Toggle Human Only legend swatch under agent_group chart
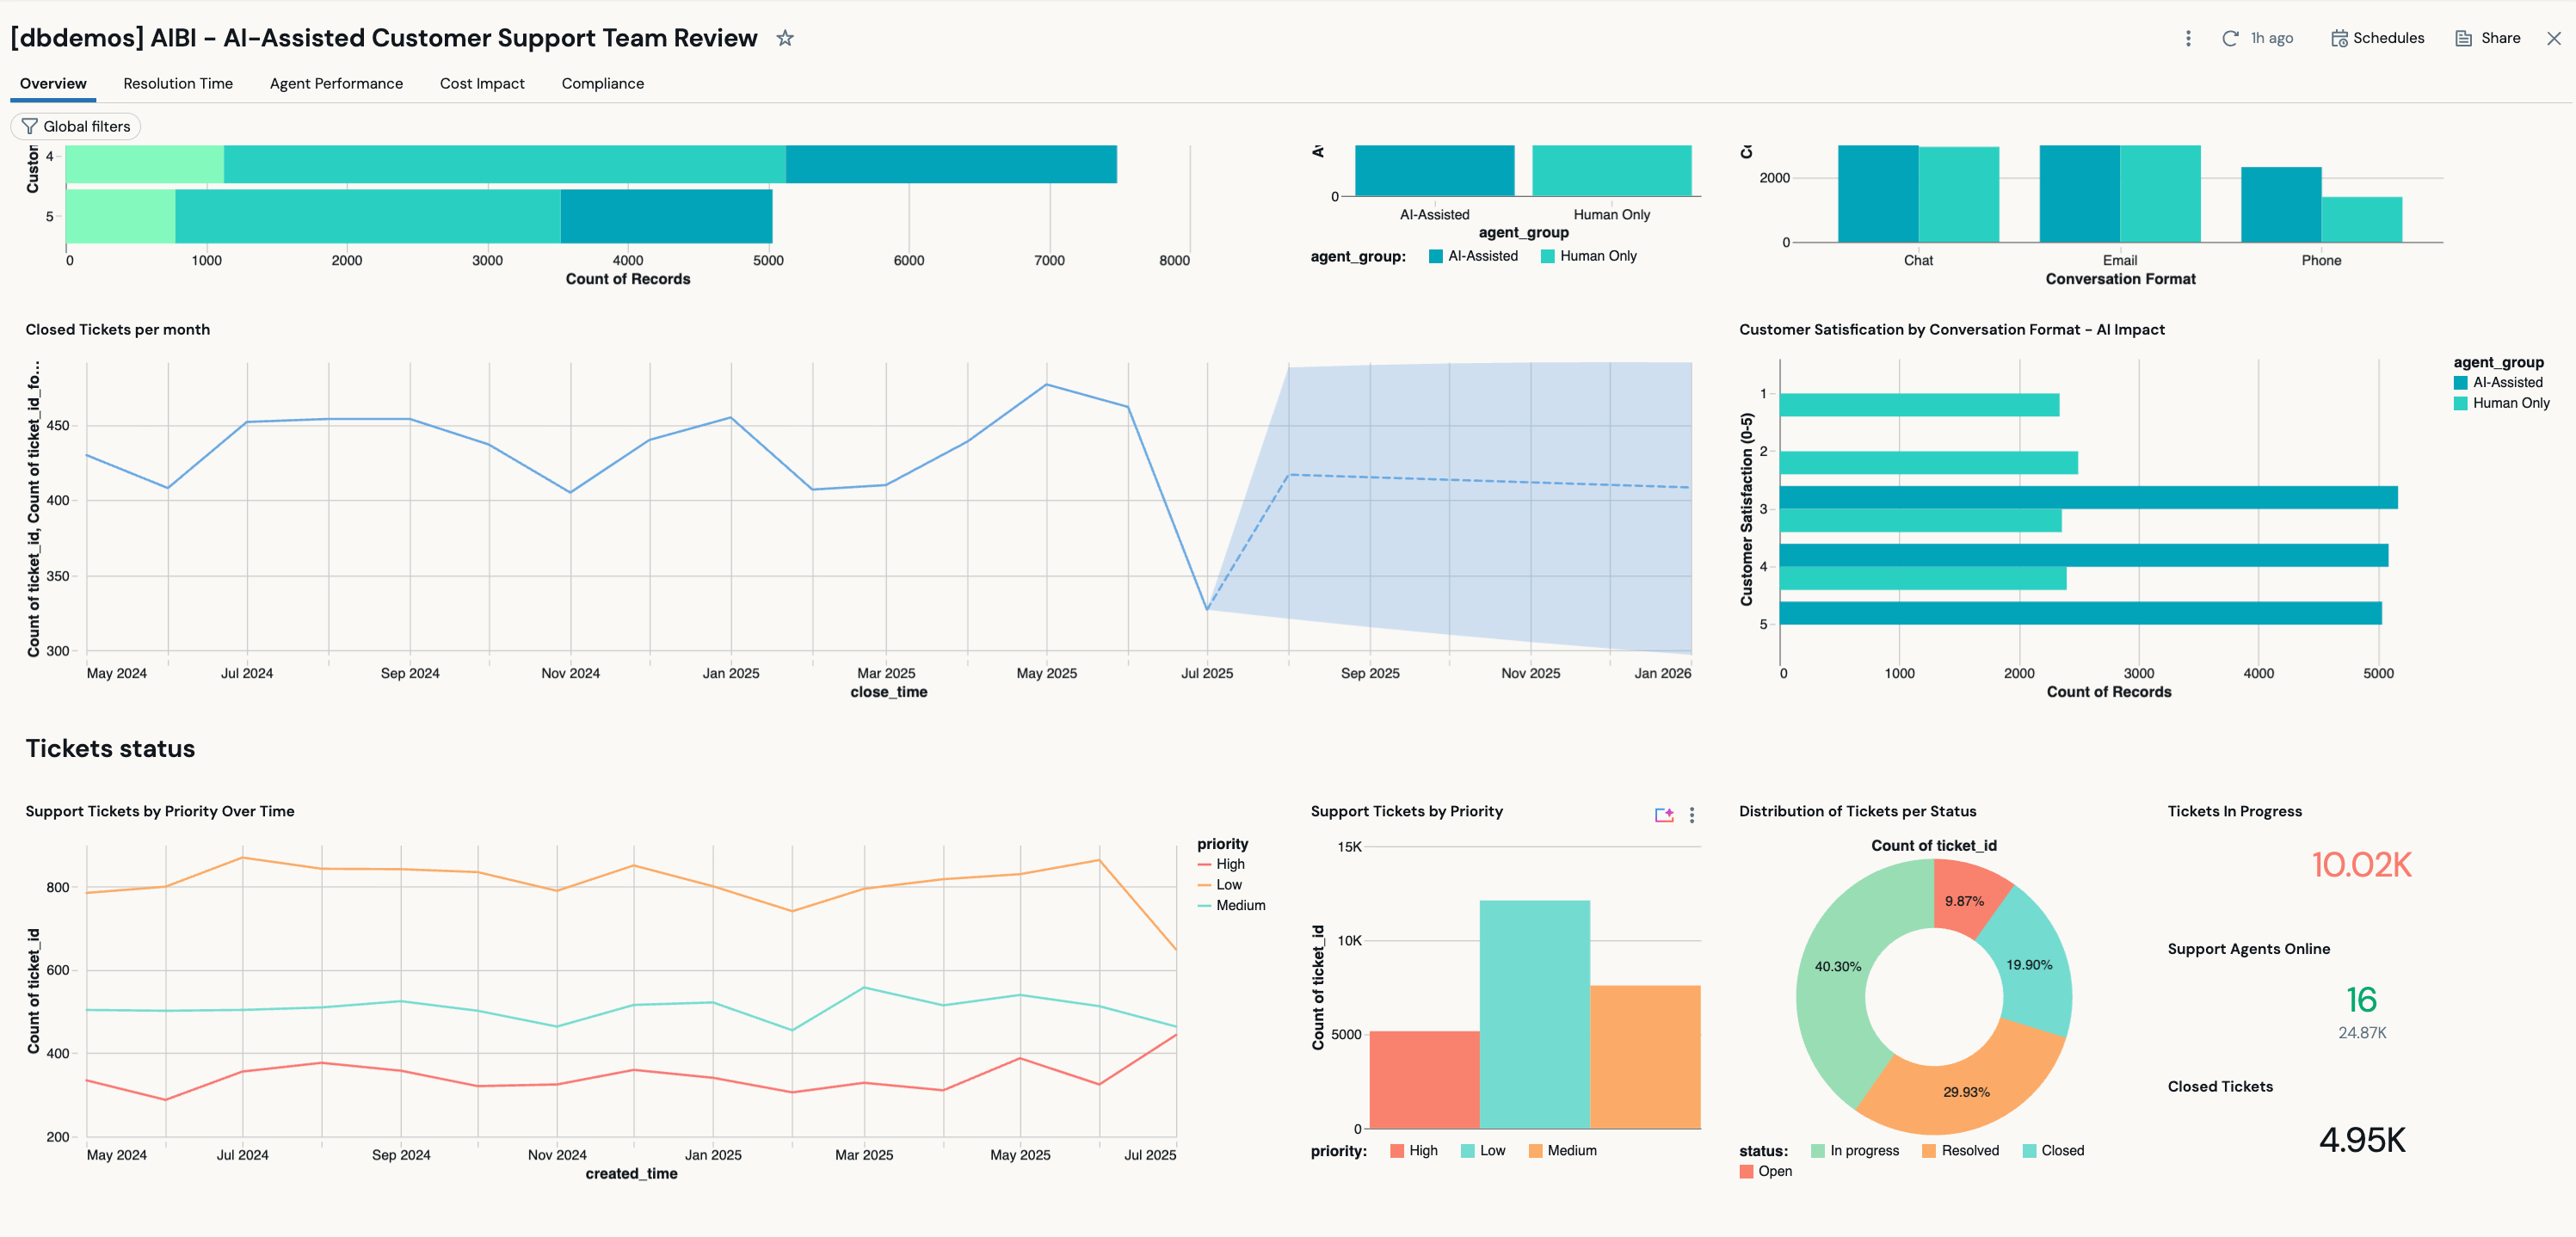The width and height of the screenshot is (2576, 1237). [x=1548, y=256]
